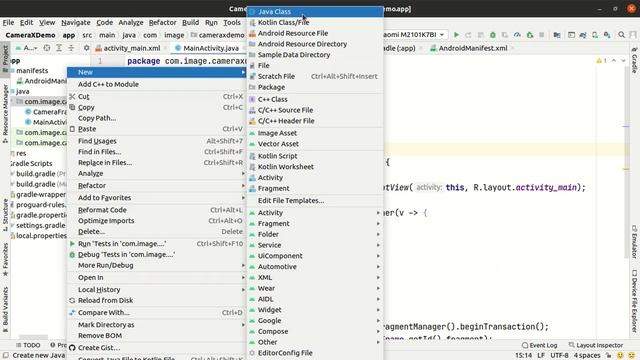This screenshot has height=360, width=640.
Task: Select gradle-wrapper file in tree
Action: [40, 194]
